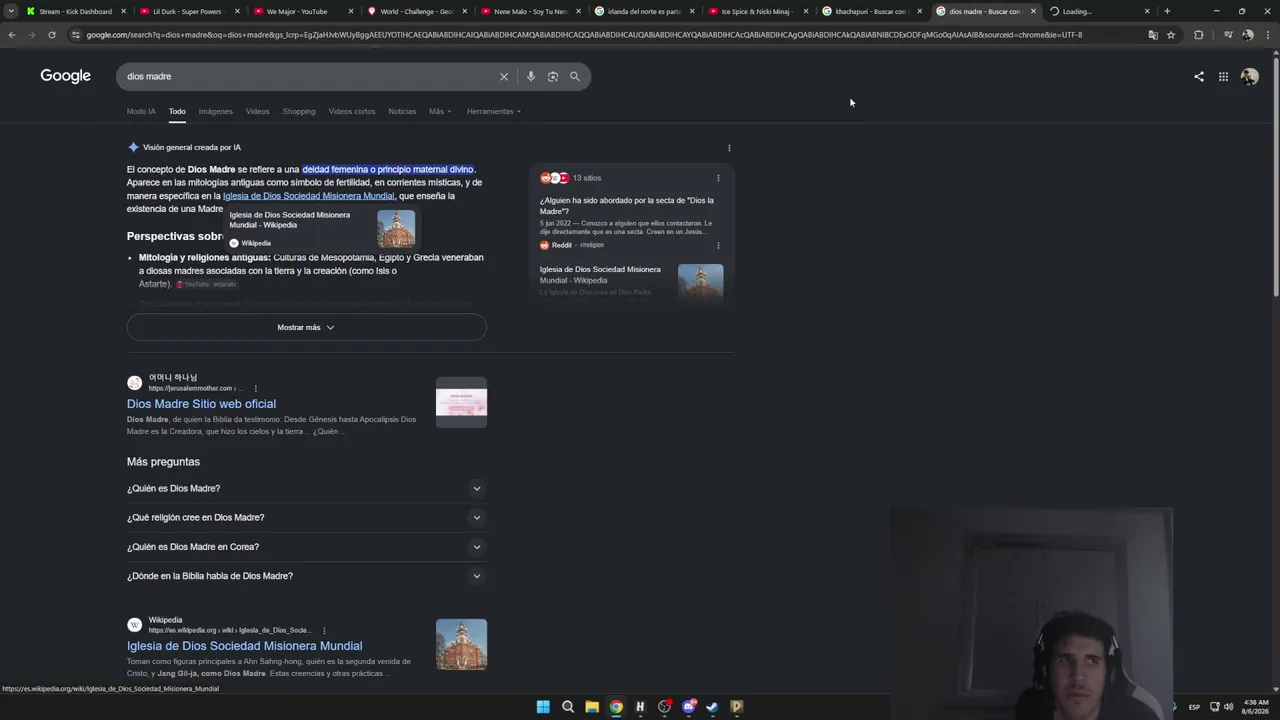Clear the search box with the X icon
Image resolution: width=1280 pixels, height=720 pixels.
pos(504,76)
